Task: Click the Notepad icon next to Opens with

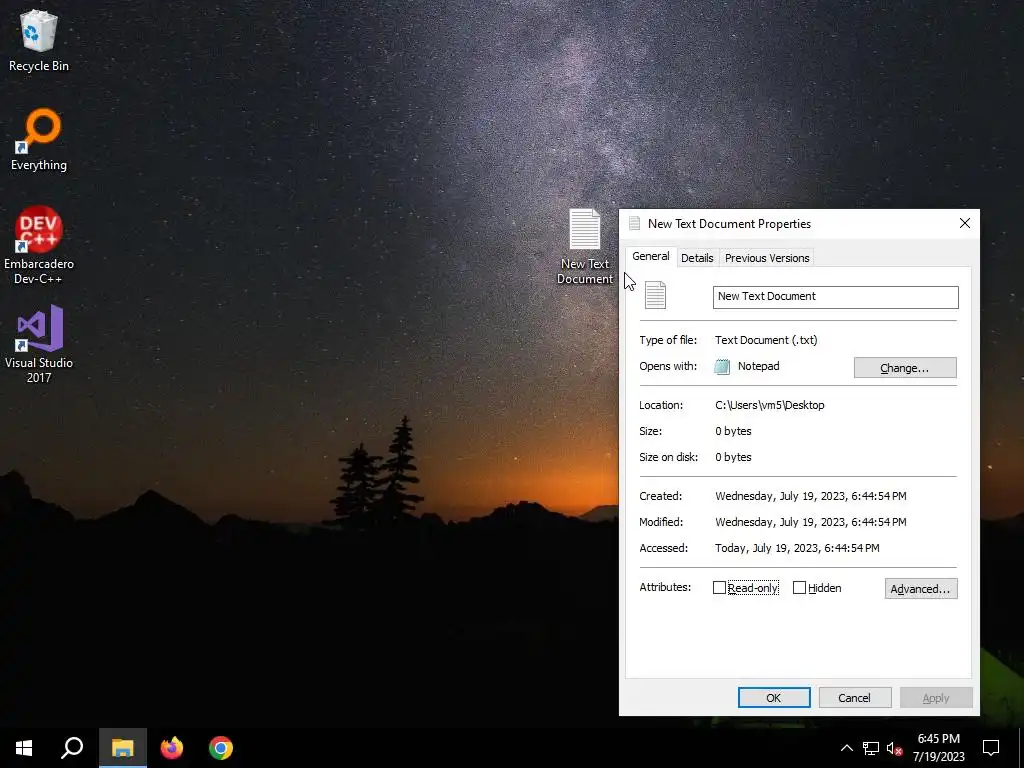Action: (x=722, y=366)
